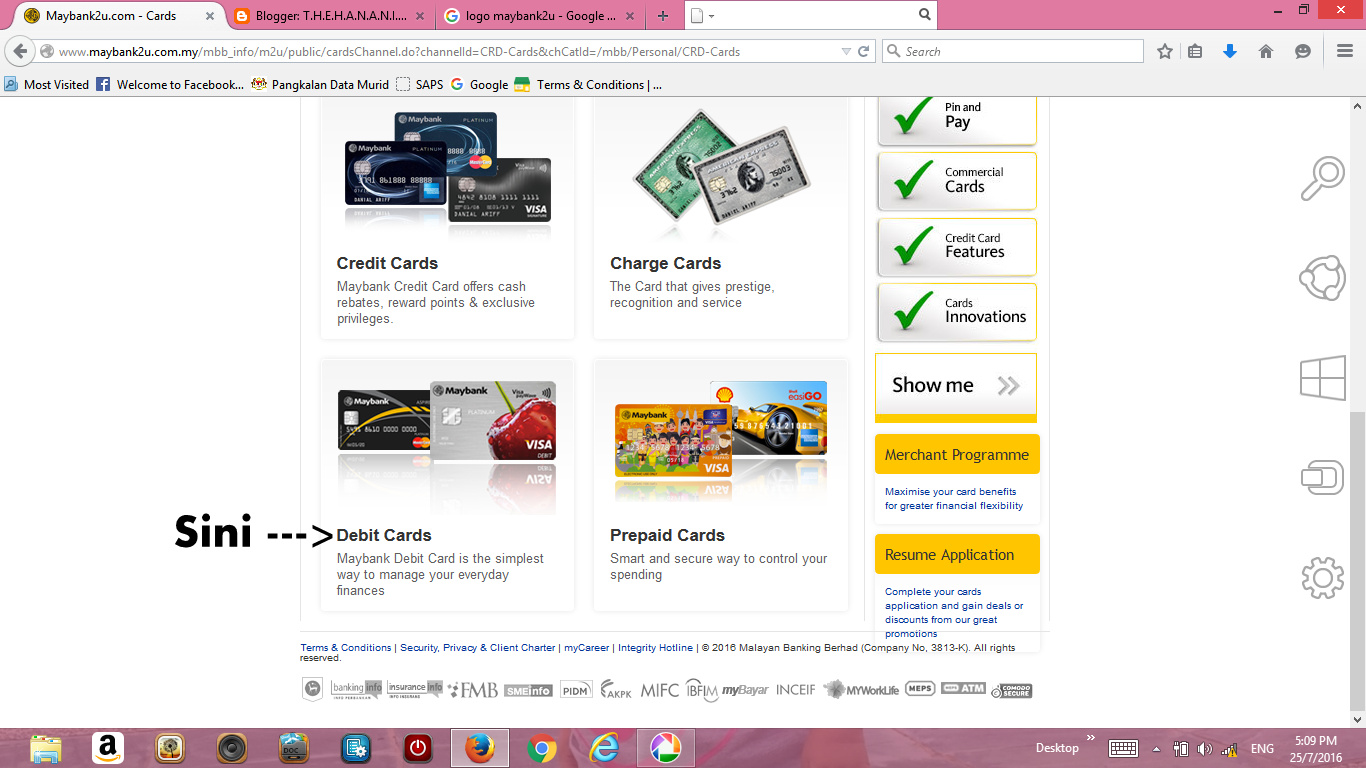Open the Prepaid Cards heading link
This screenshot has height=768, width=1366.
[x=667, y=535]
